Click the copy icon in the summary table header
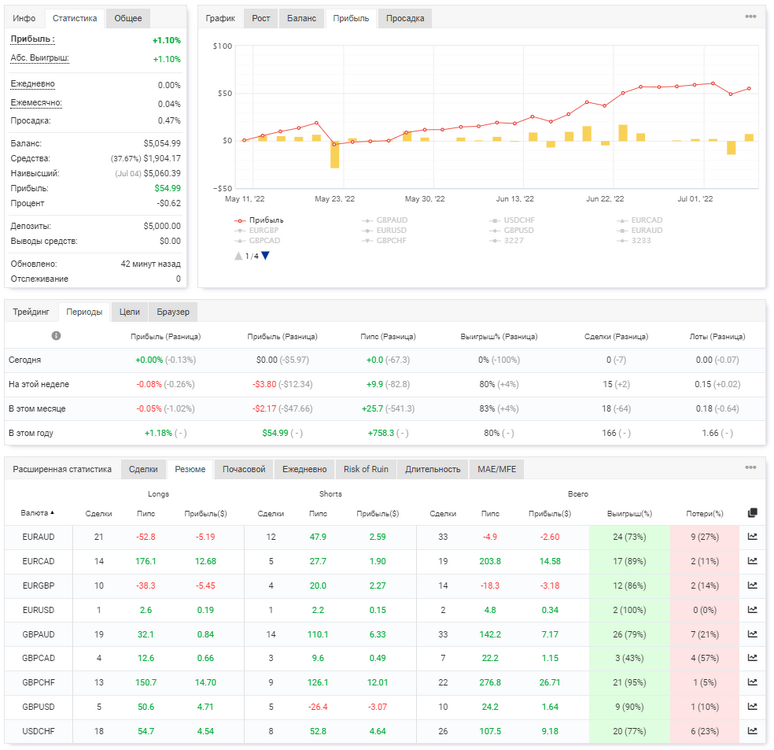The height and width of the screenshot is (750, 774). (x=752, y=513)
